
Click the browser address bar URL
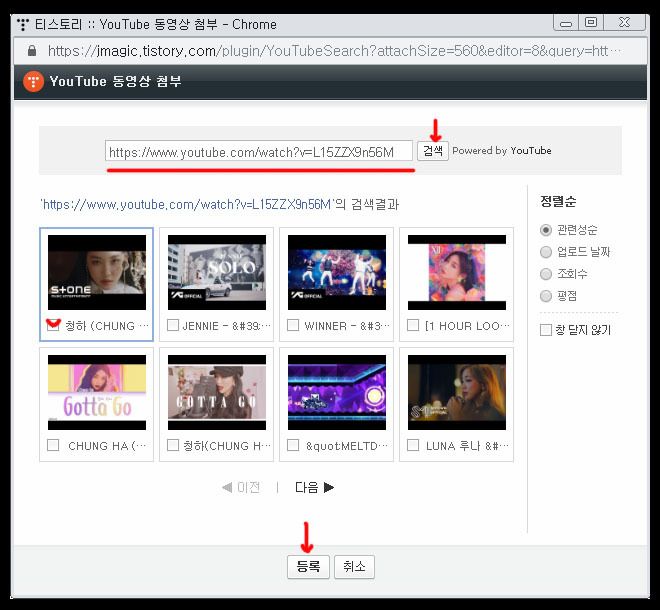point(334,51)
